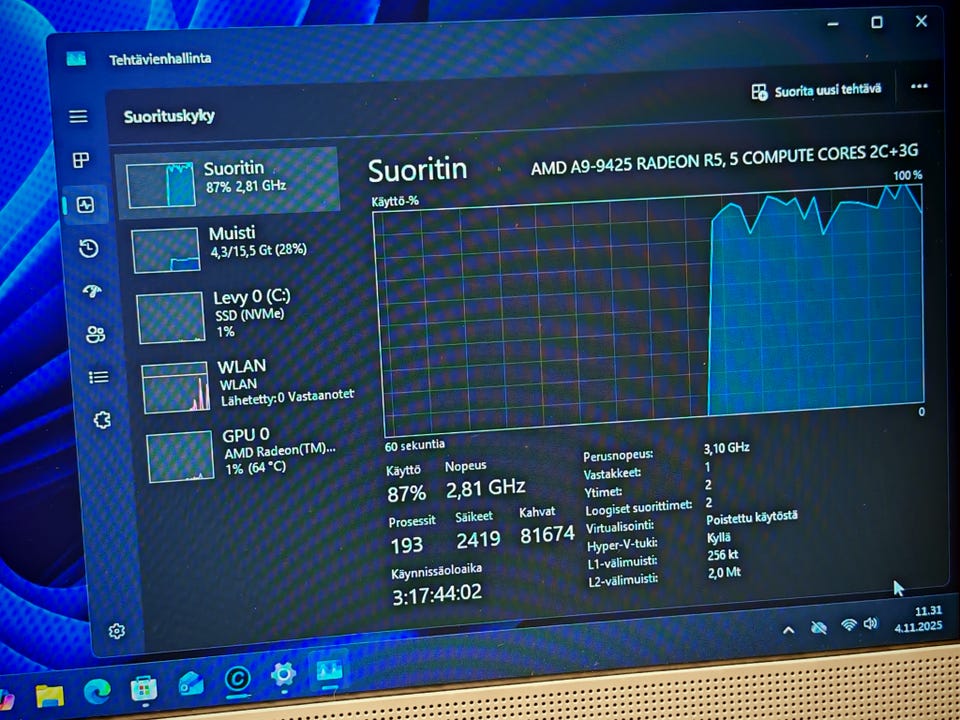Click the CPU usage graph
This screenshot has height=720, width=960.
[650, 309]
